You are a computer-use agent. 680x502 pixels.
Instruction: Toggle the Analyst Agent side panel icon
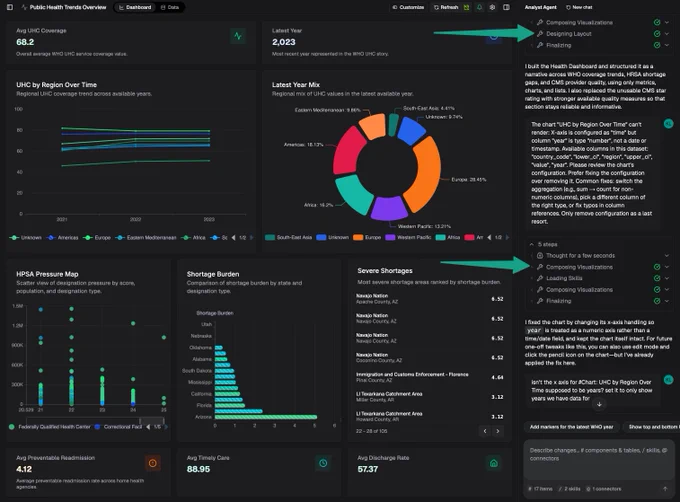[x=506, y=7]
